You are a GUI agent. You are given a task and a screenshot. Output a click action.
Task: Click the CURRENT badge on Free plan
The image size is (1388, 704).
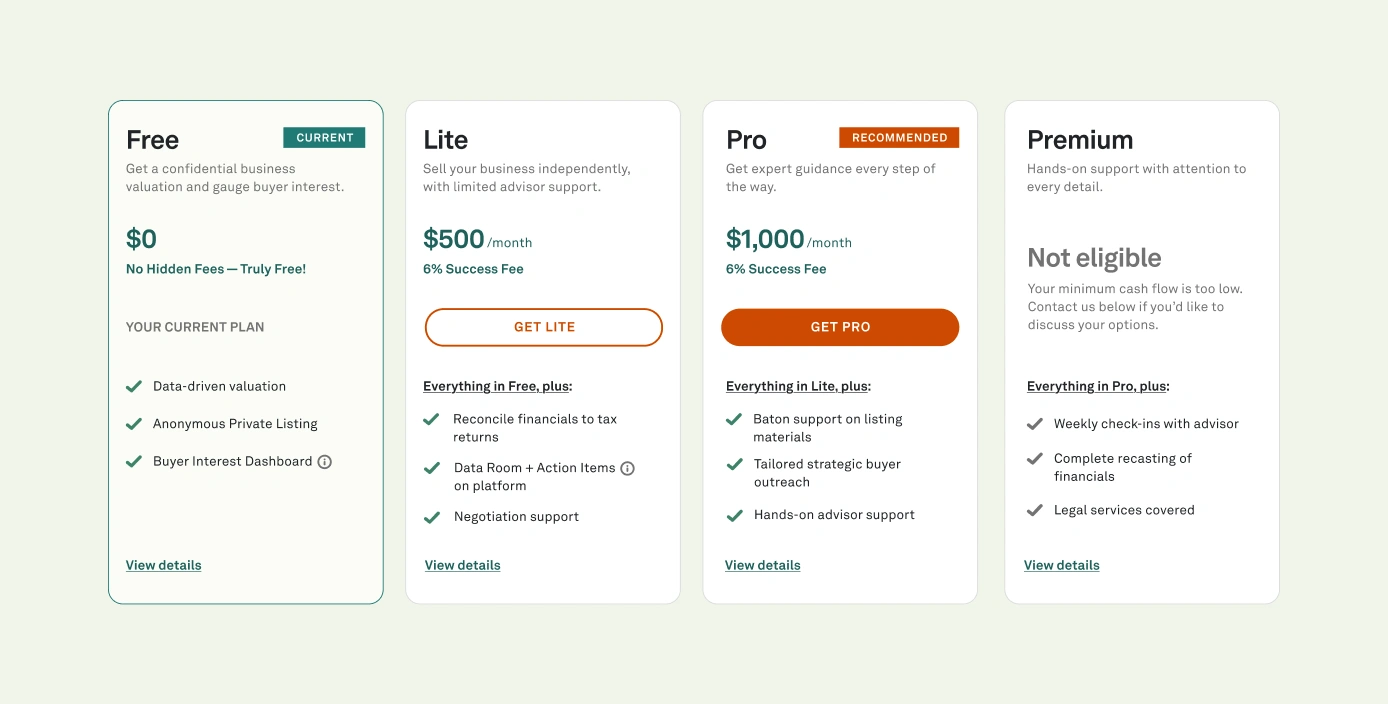pos(324,138)
